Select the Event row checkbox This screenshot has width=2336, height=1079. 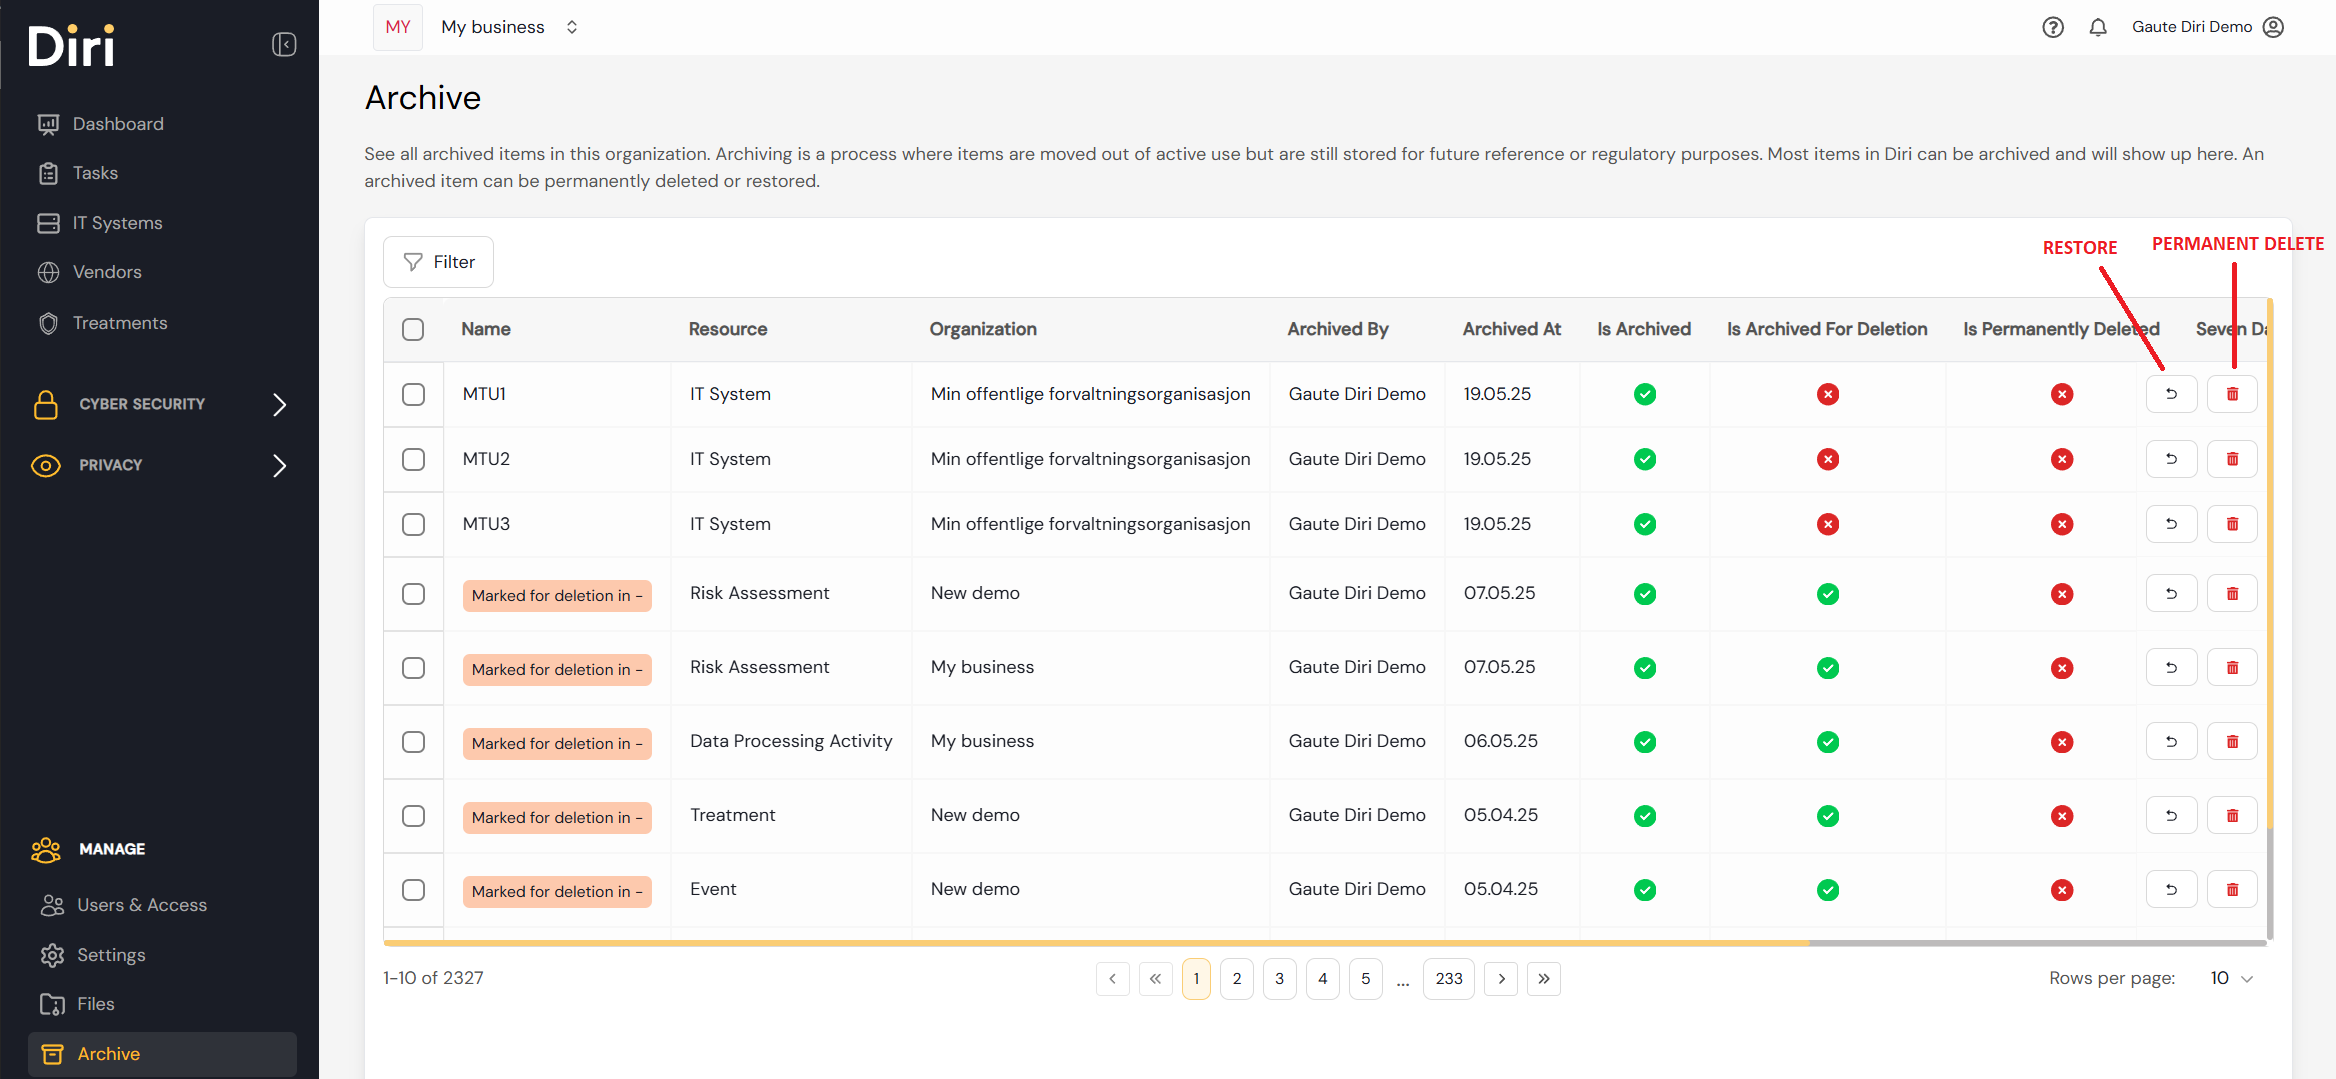413,890
